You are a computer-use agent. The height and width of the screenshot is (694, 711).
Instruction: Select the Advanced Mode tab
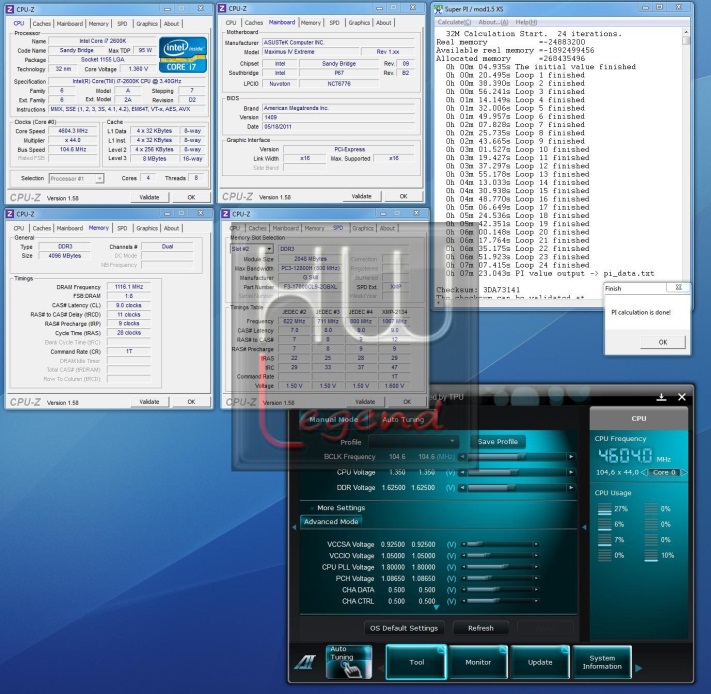point(331,522)
